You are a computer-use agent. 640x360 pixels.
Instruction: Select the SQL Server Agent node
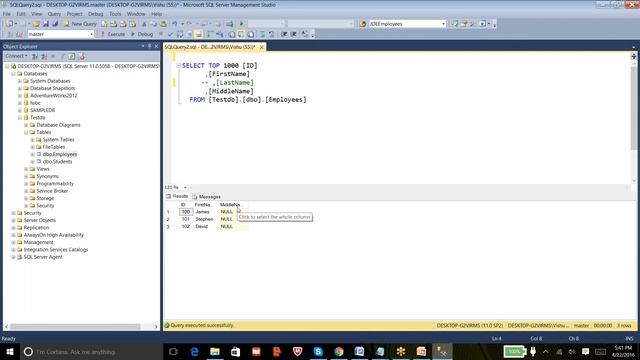43,257
